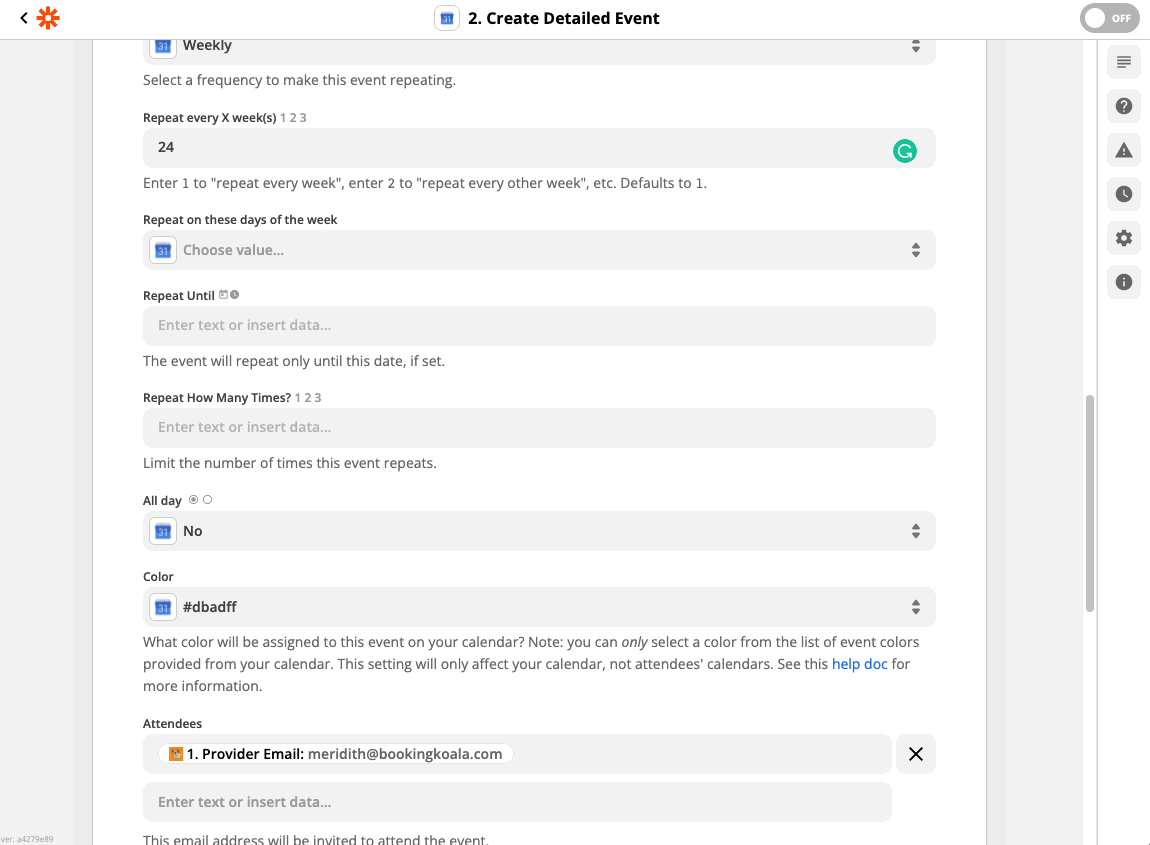
Task: Click the Grammarly icon in repeat field
Action: pyautogui.click(x=904, y=151)
